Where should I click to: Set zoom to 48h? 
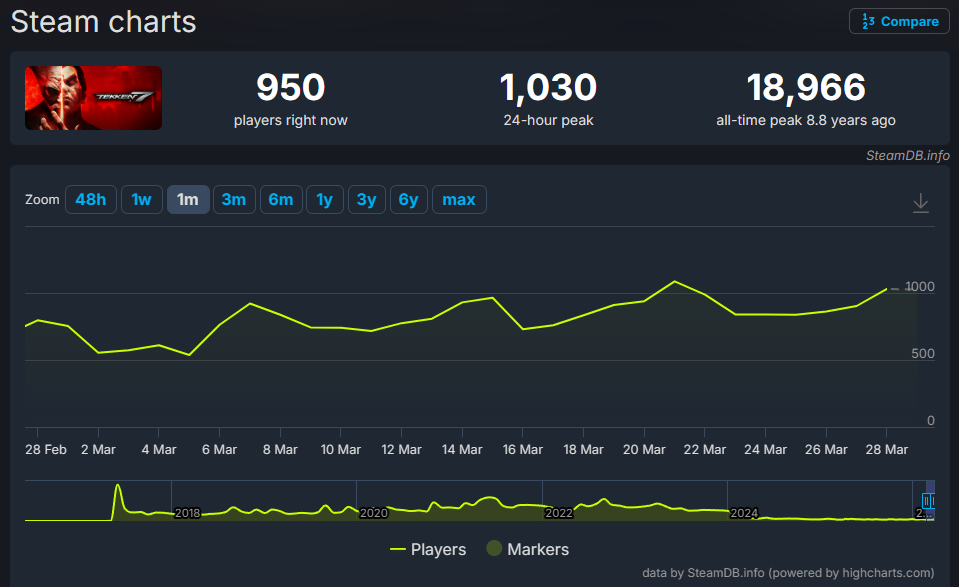pos(91,199)
